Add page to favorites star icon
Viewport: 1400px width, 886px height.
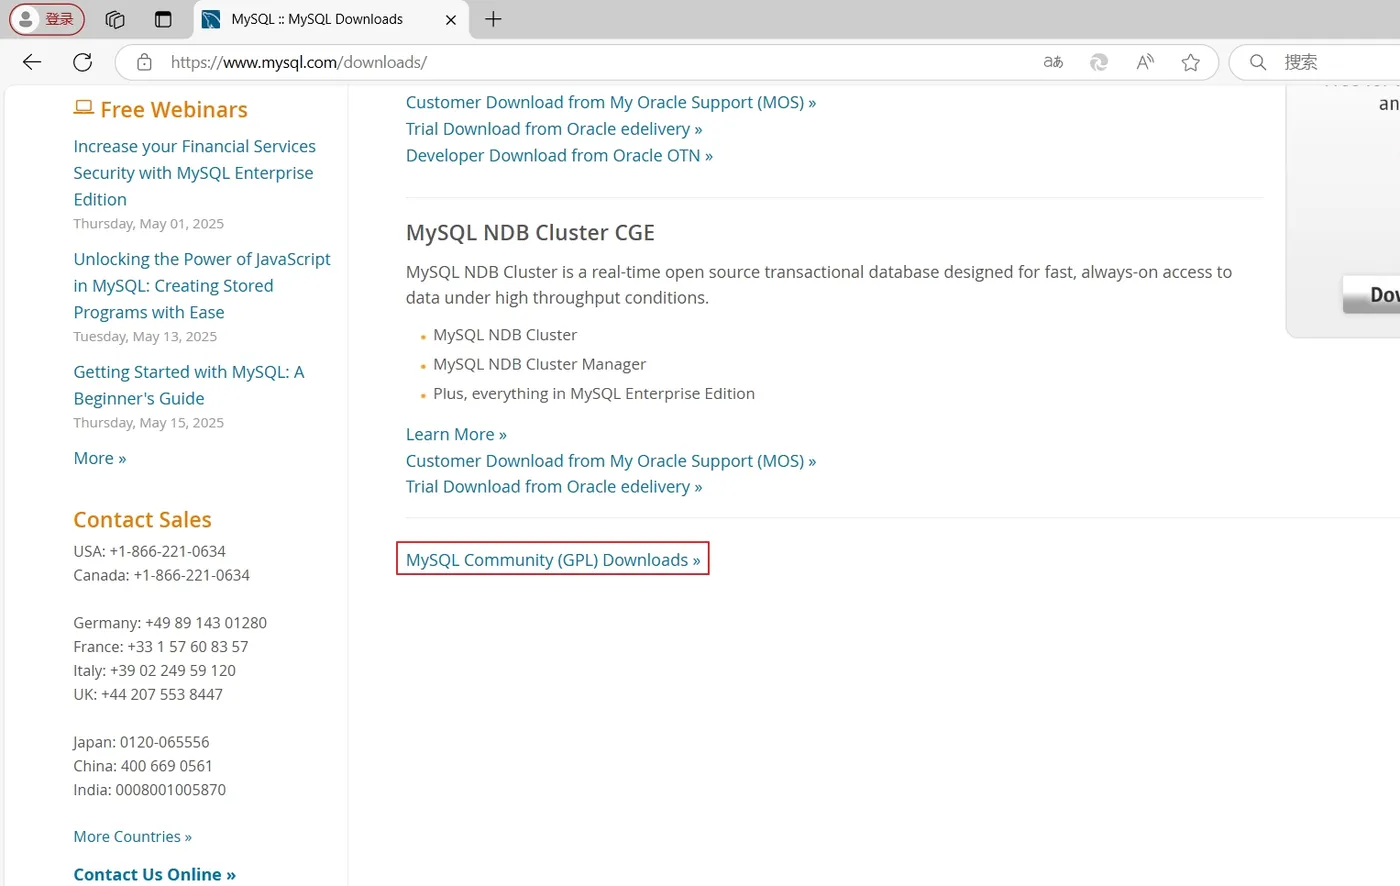1190,62
